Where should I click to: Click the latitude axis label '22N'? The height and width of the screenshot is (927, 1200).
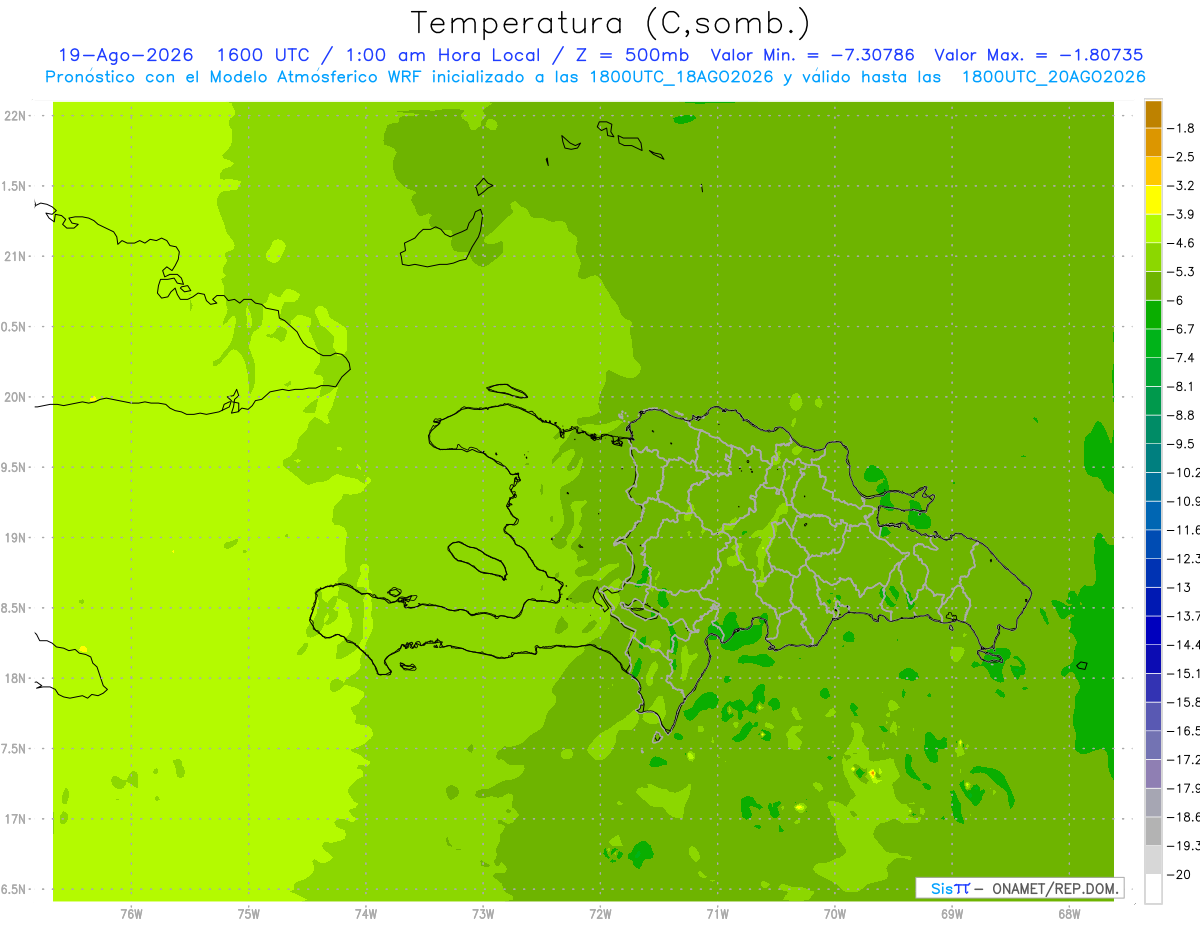point(14,116)
